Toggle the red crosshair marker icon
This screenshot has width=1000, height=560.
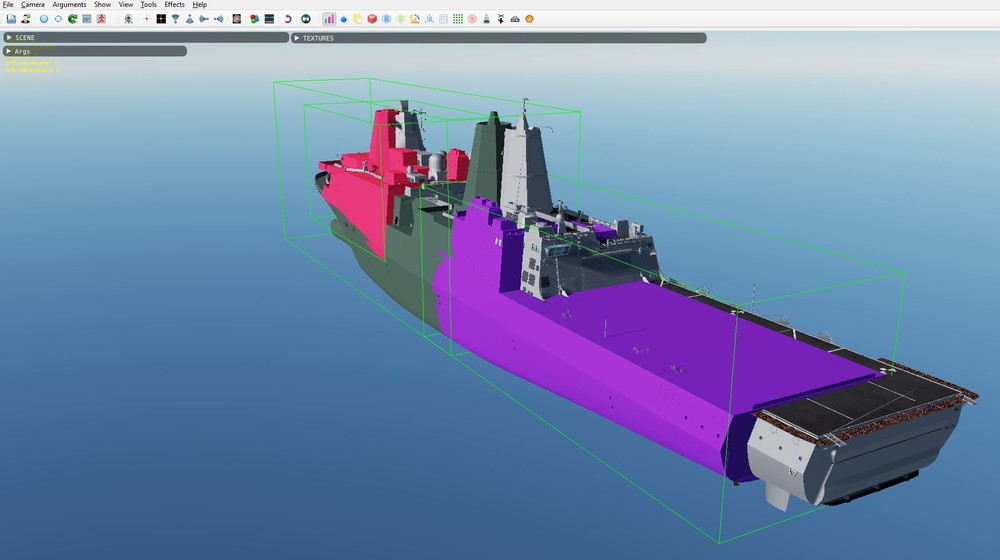pyautogui.click(x=146, y=19)
